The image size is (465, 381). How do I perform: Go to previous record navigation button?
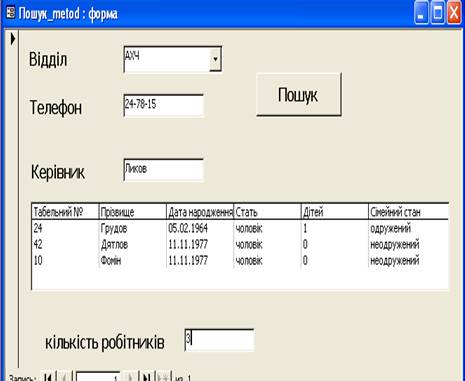coord(65,377)
